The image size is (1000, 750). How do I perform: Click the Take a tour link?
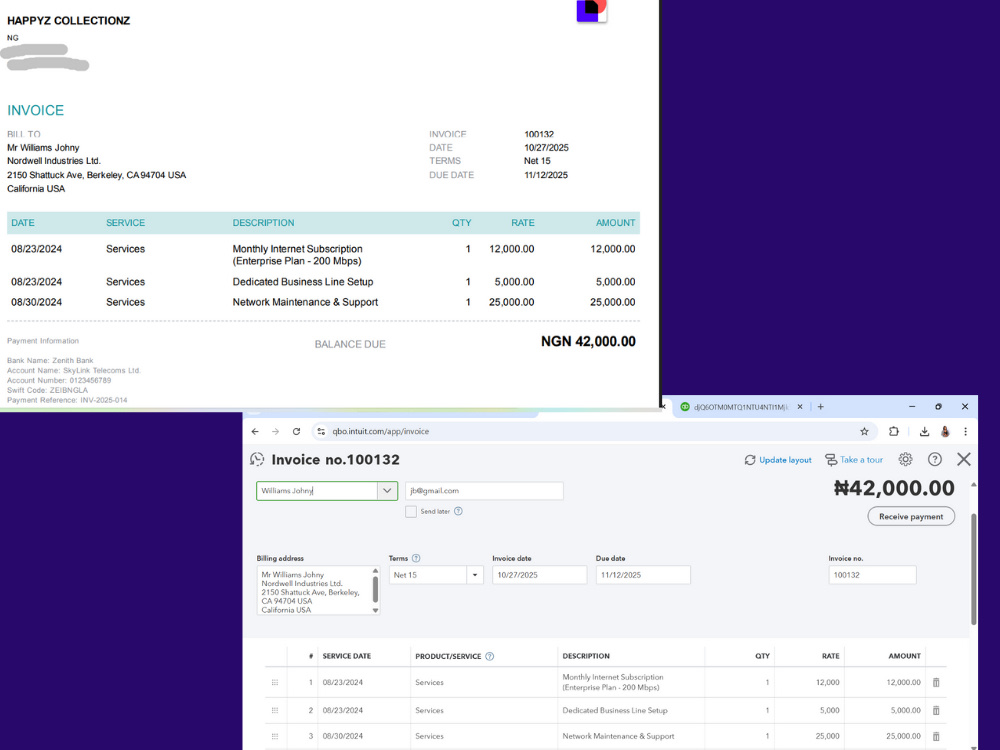click(854, 460)
